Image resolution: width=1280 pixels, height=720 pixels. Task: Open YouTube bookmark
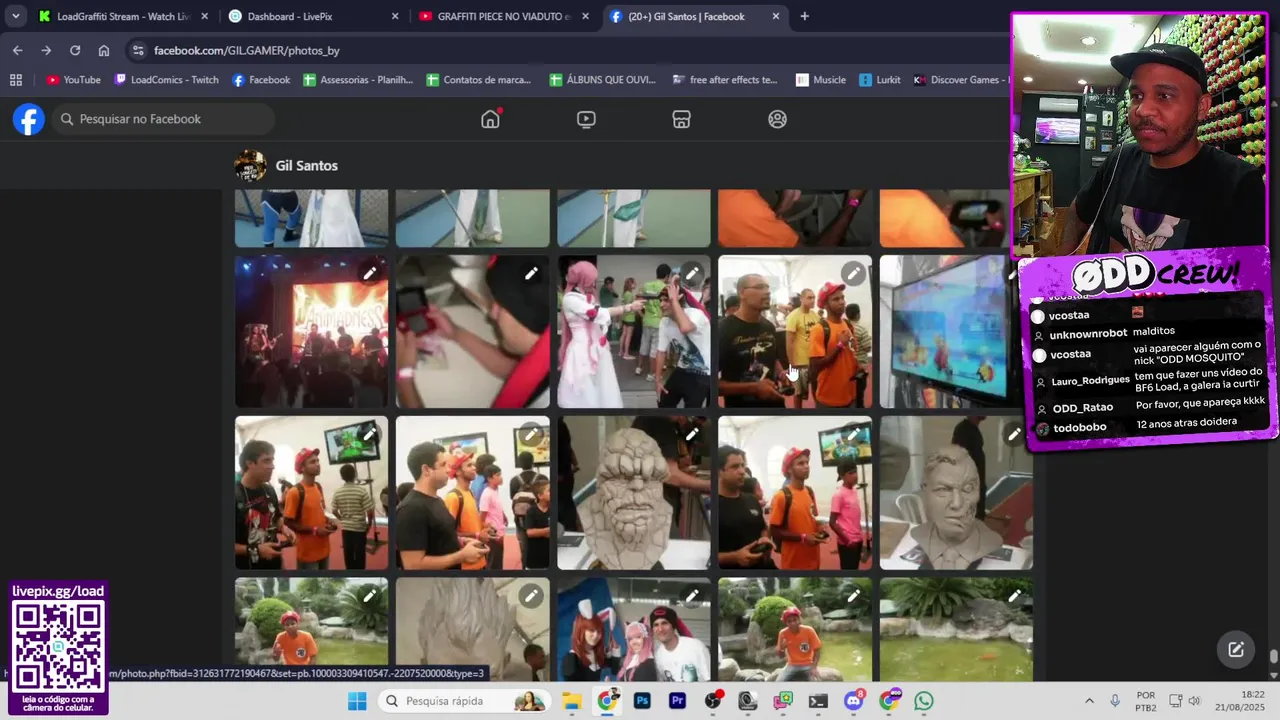(73, 80)
